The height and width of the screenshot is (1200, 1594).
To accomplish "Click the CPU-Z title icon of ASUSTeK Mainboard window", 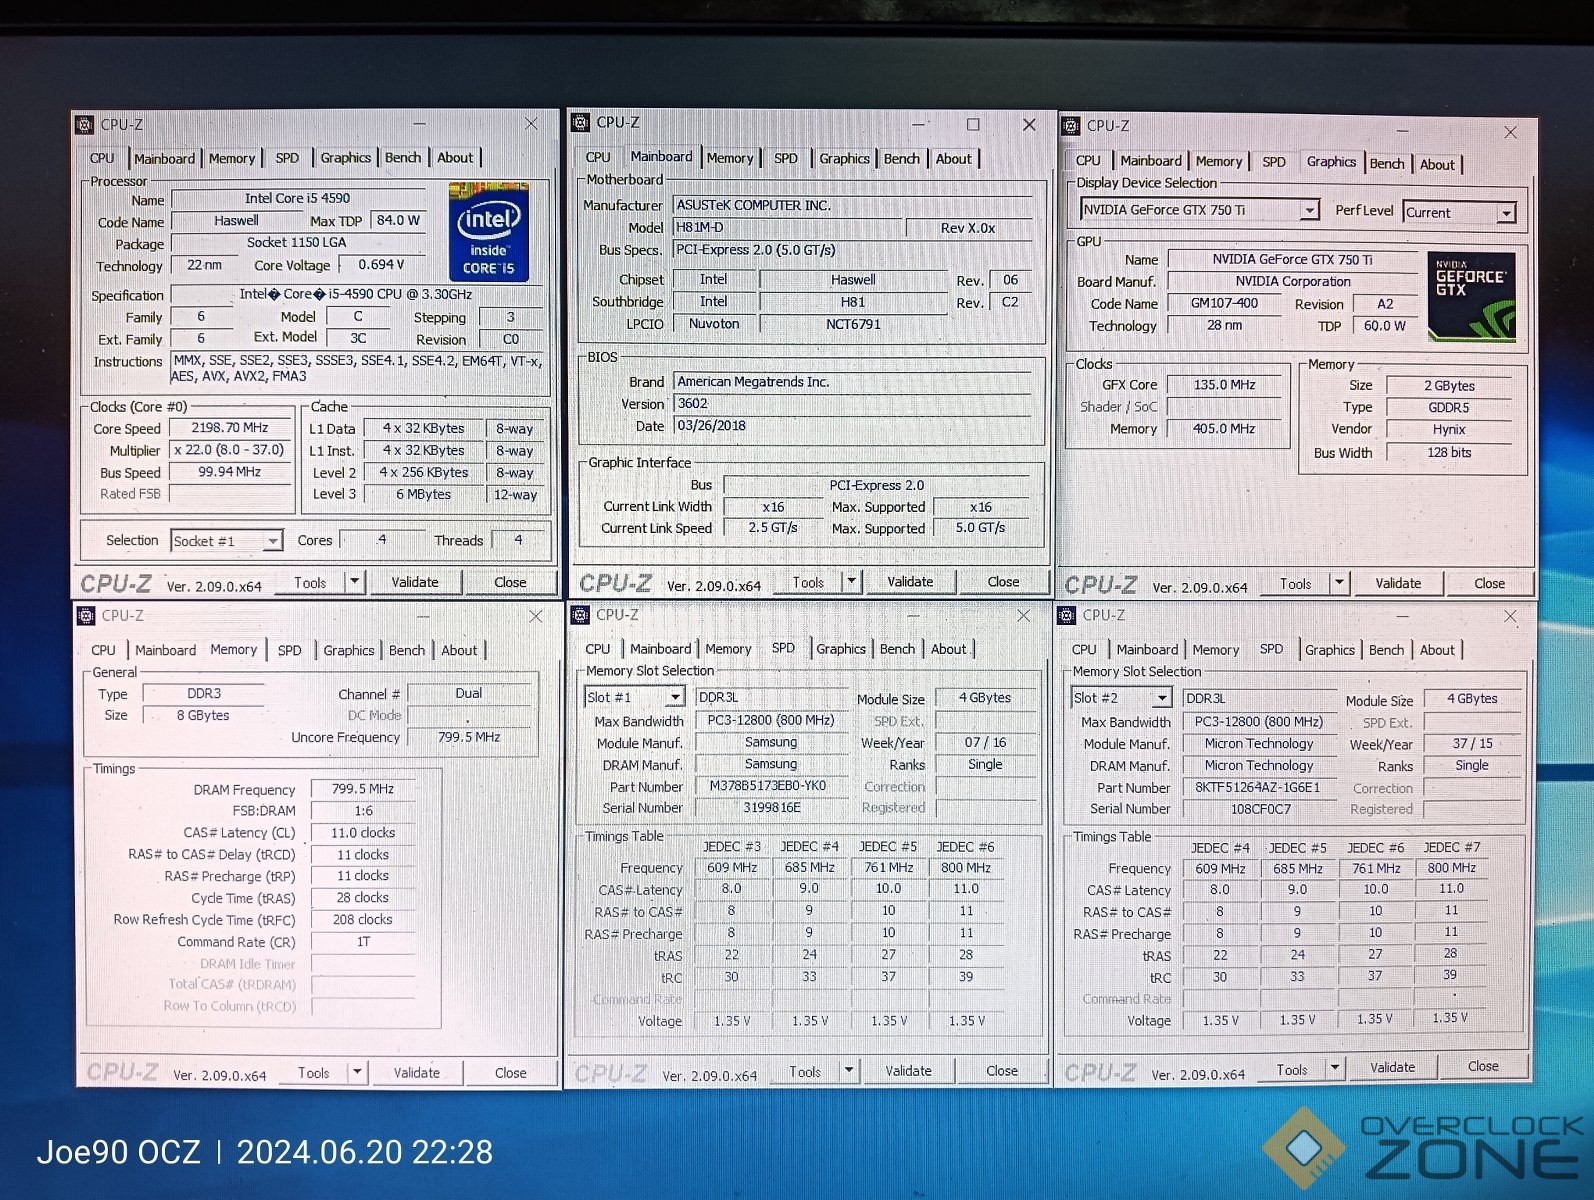I will coord(580,123).
